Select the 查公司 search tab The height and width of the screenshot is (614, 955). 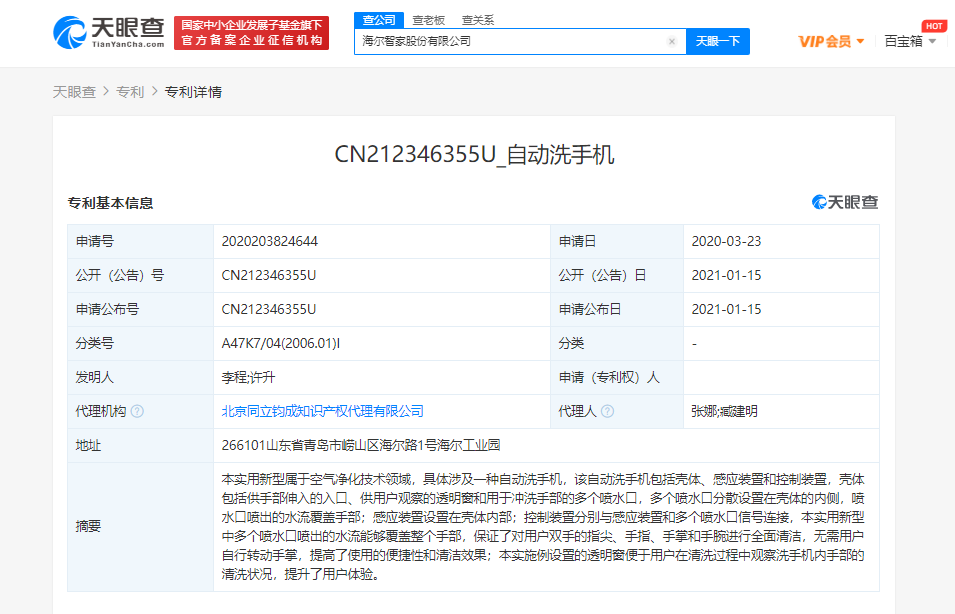pos(379,20)
